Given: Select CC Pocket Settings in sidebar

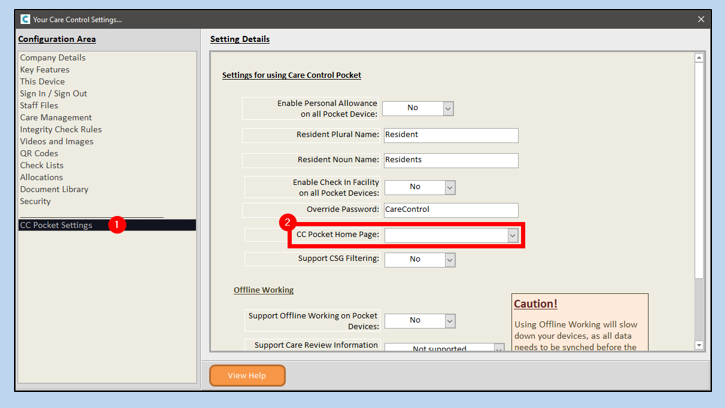Looking at the screenshot, I should [x=56, y=226].
